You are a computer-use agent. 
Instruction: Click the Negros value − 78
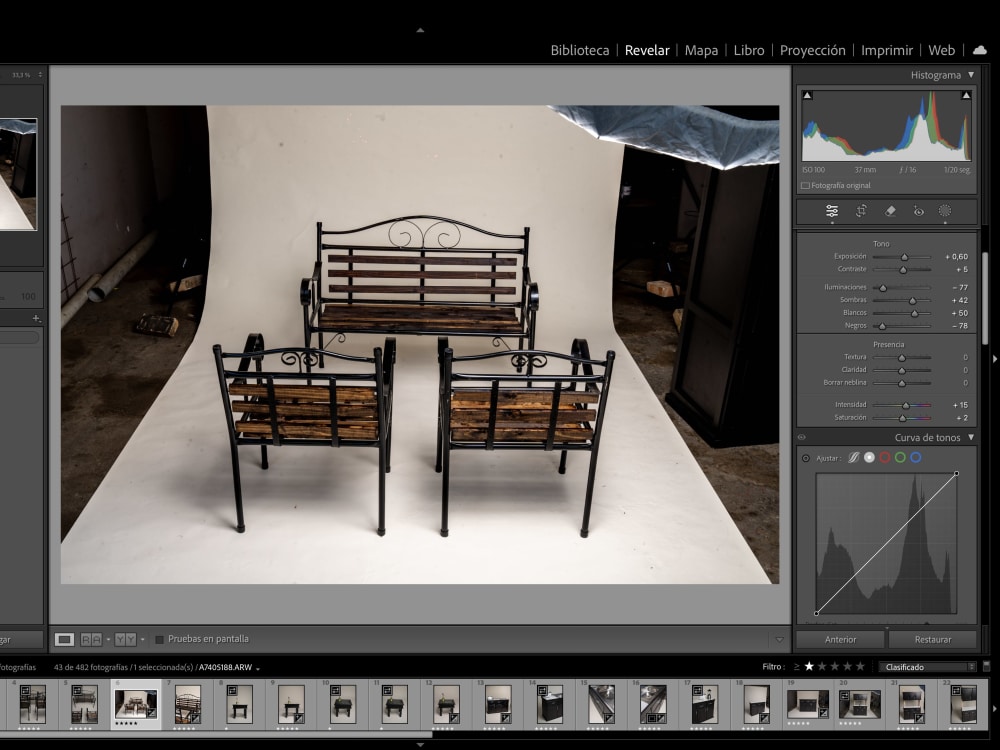pos(960,326)
